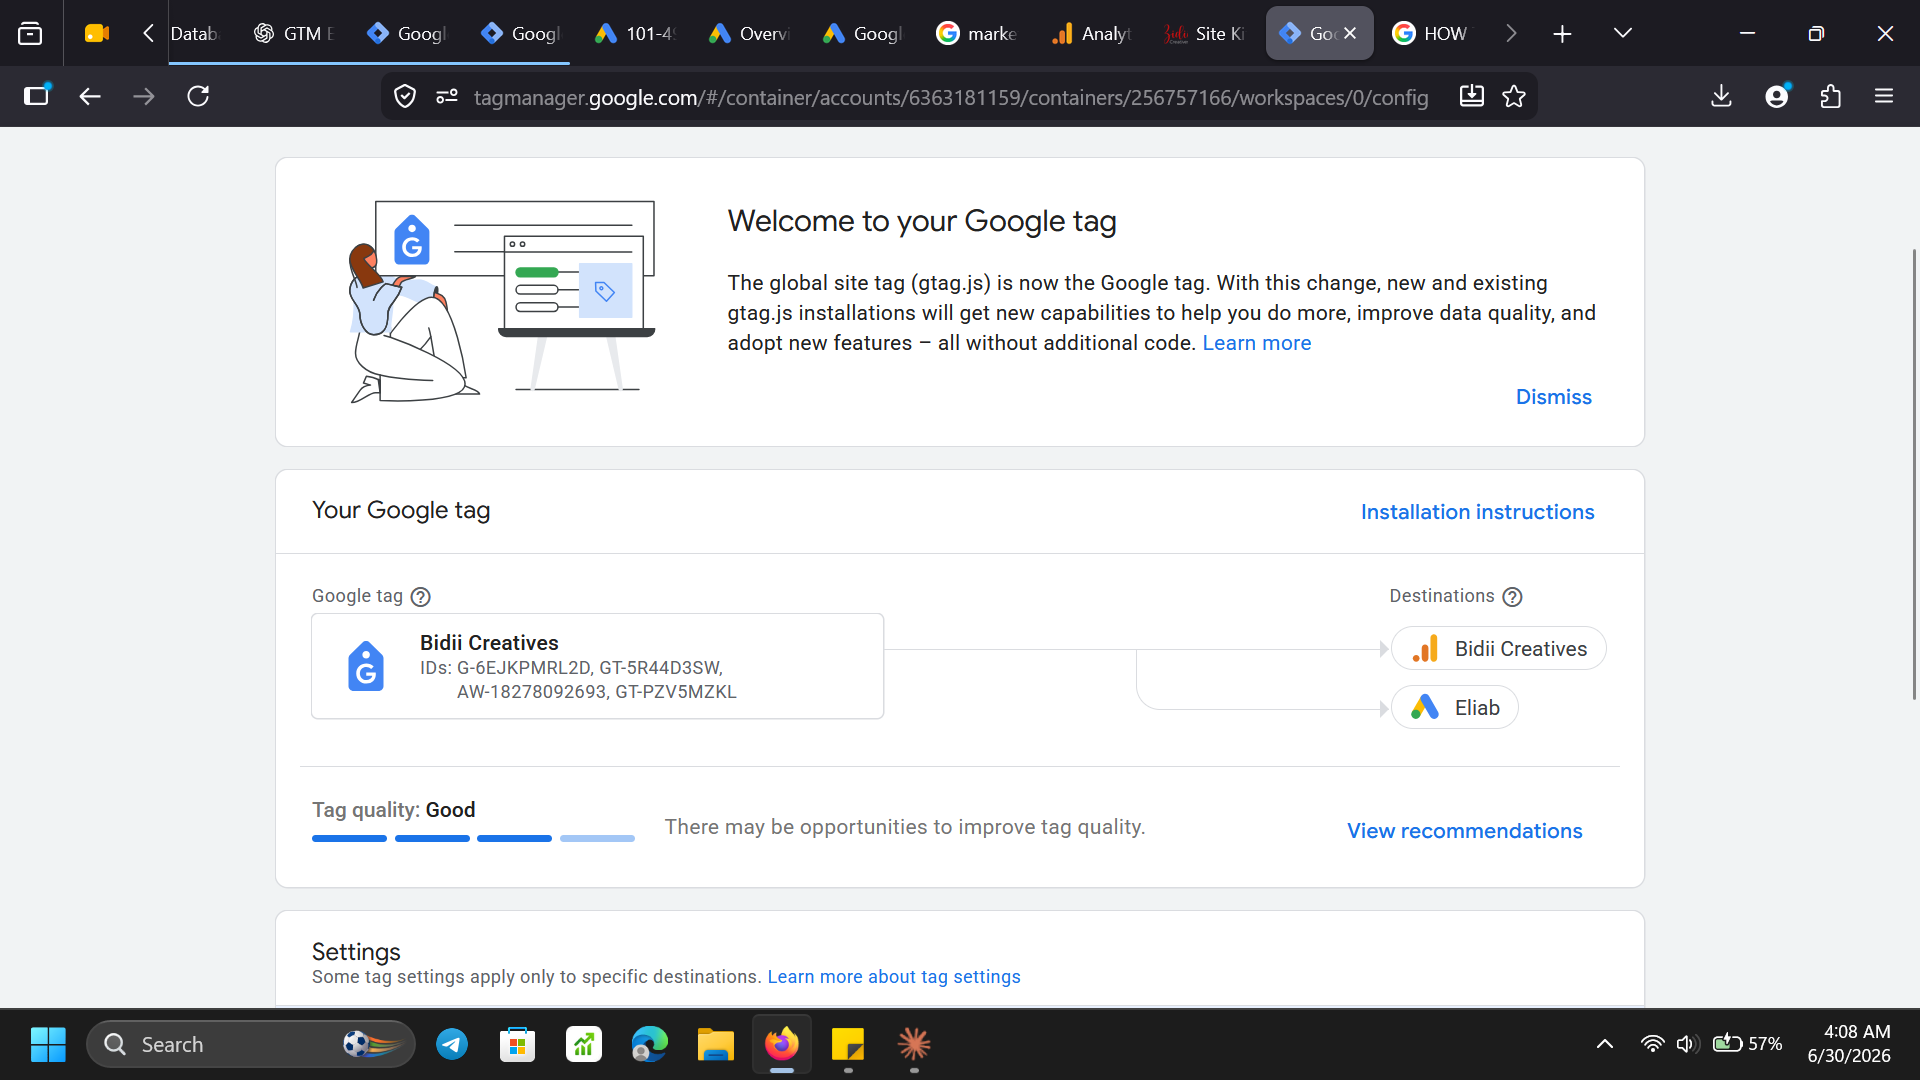Open Installation instructions
Image resolution: width=1920 pixels, height=1080 pixels.
(x=1477, y=512)
